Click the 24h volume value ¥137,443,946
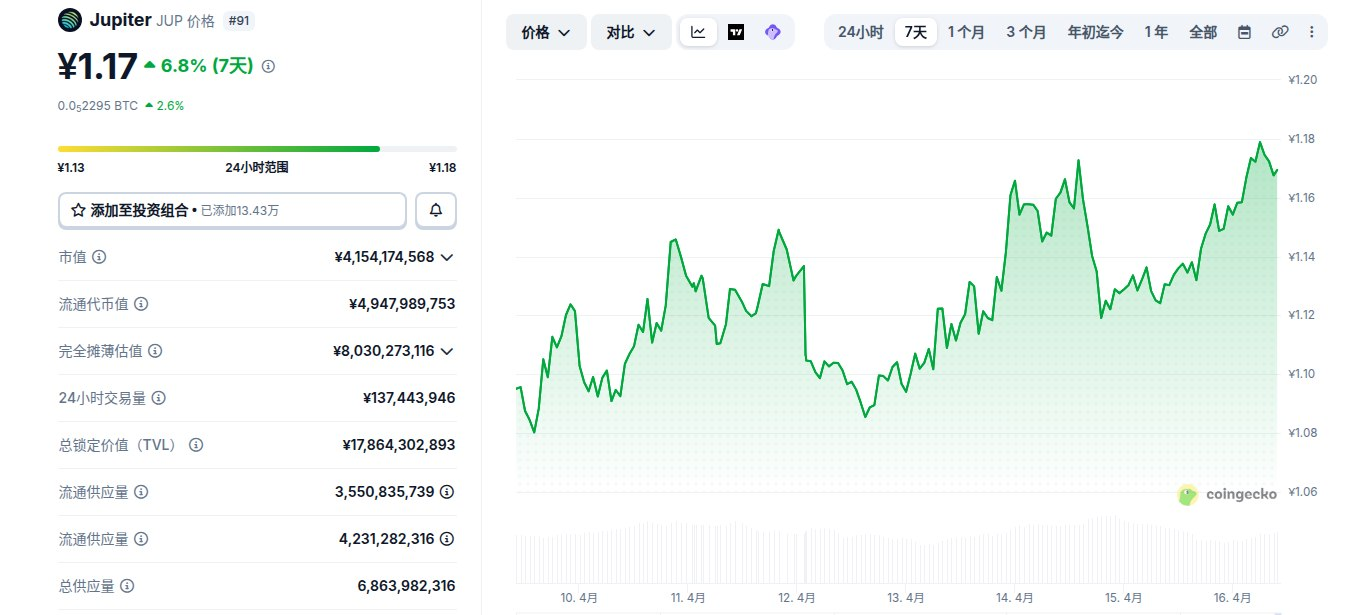Image resolution: width=1360 pixels, height=615 pixels. [409, 398]
